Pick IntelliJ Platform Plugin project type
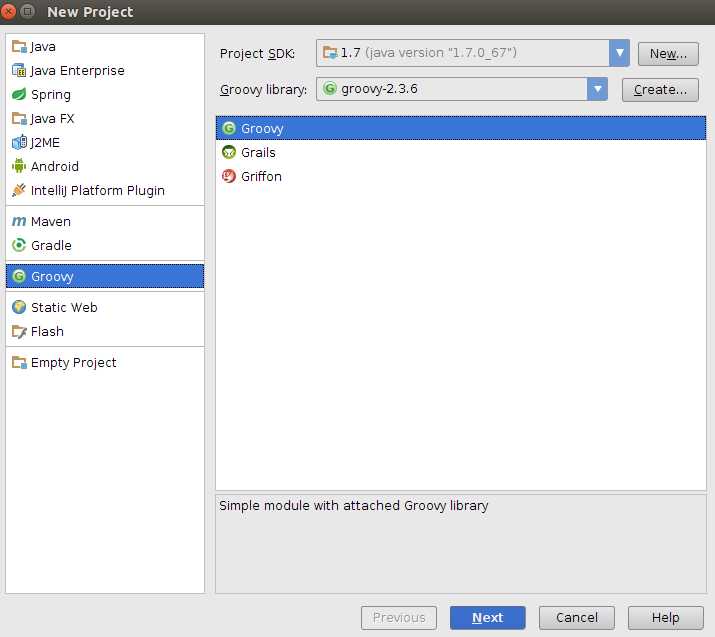The image size is (715, 637). pos(105,190)
